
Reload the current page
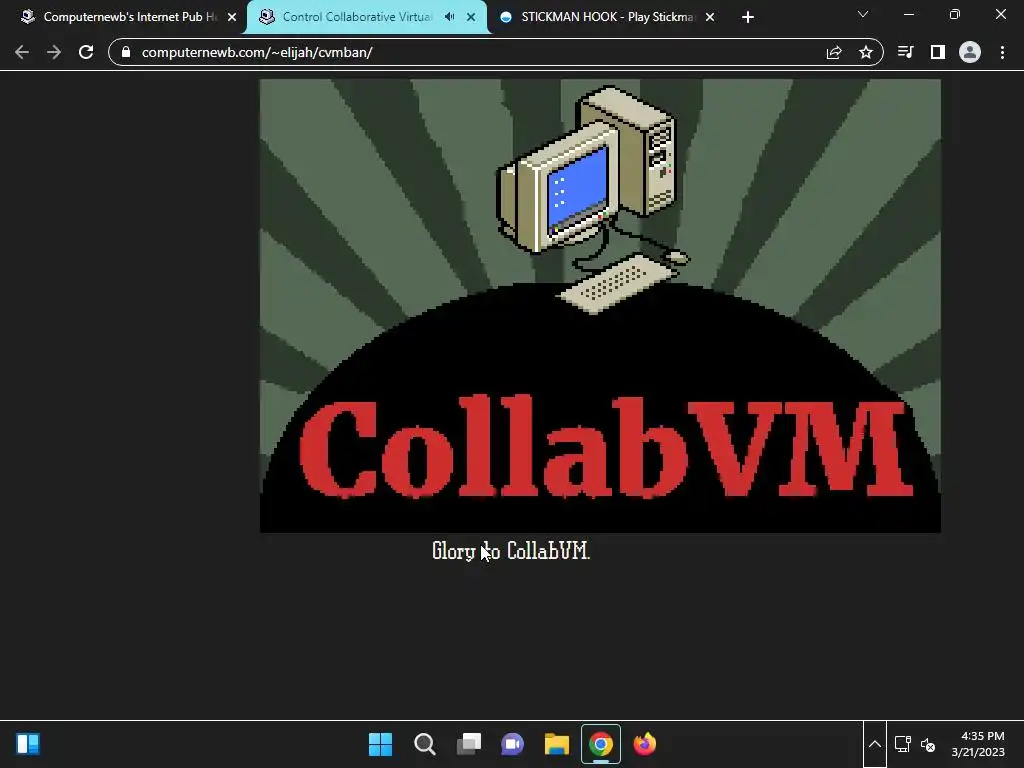pyautogui.click(x=86, y=52)
